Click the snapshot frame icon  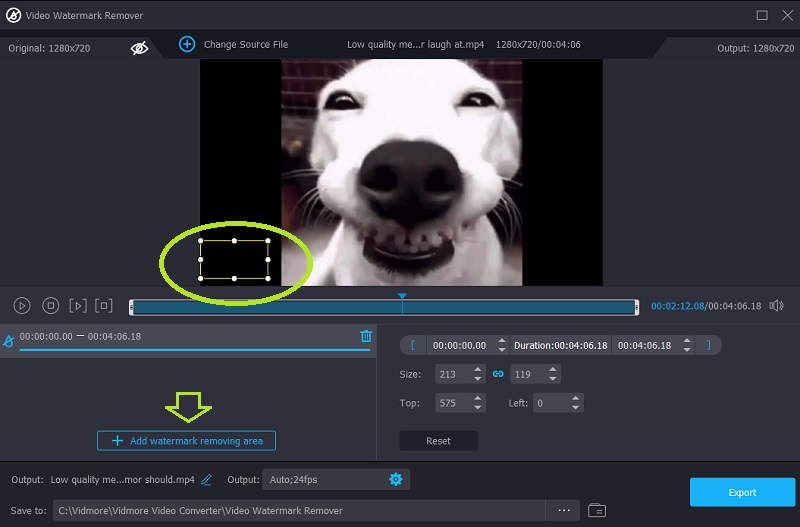105,306
